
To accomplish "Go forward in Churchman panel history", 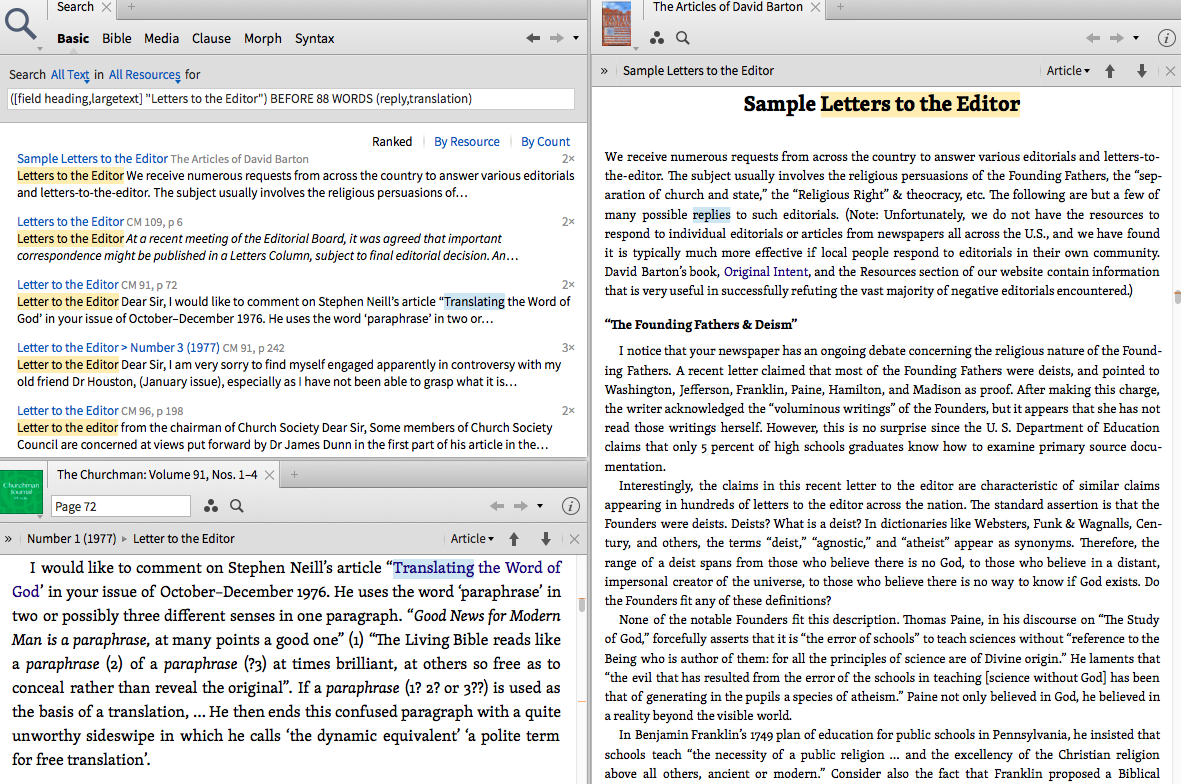I will point(520,506).
